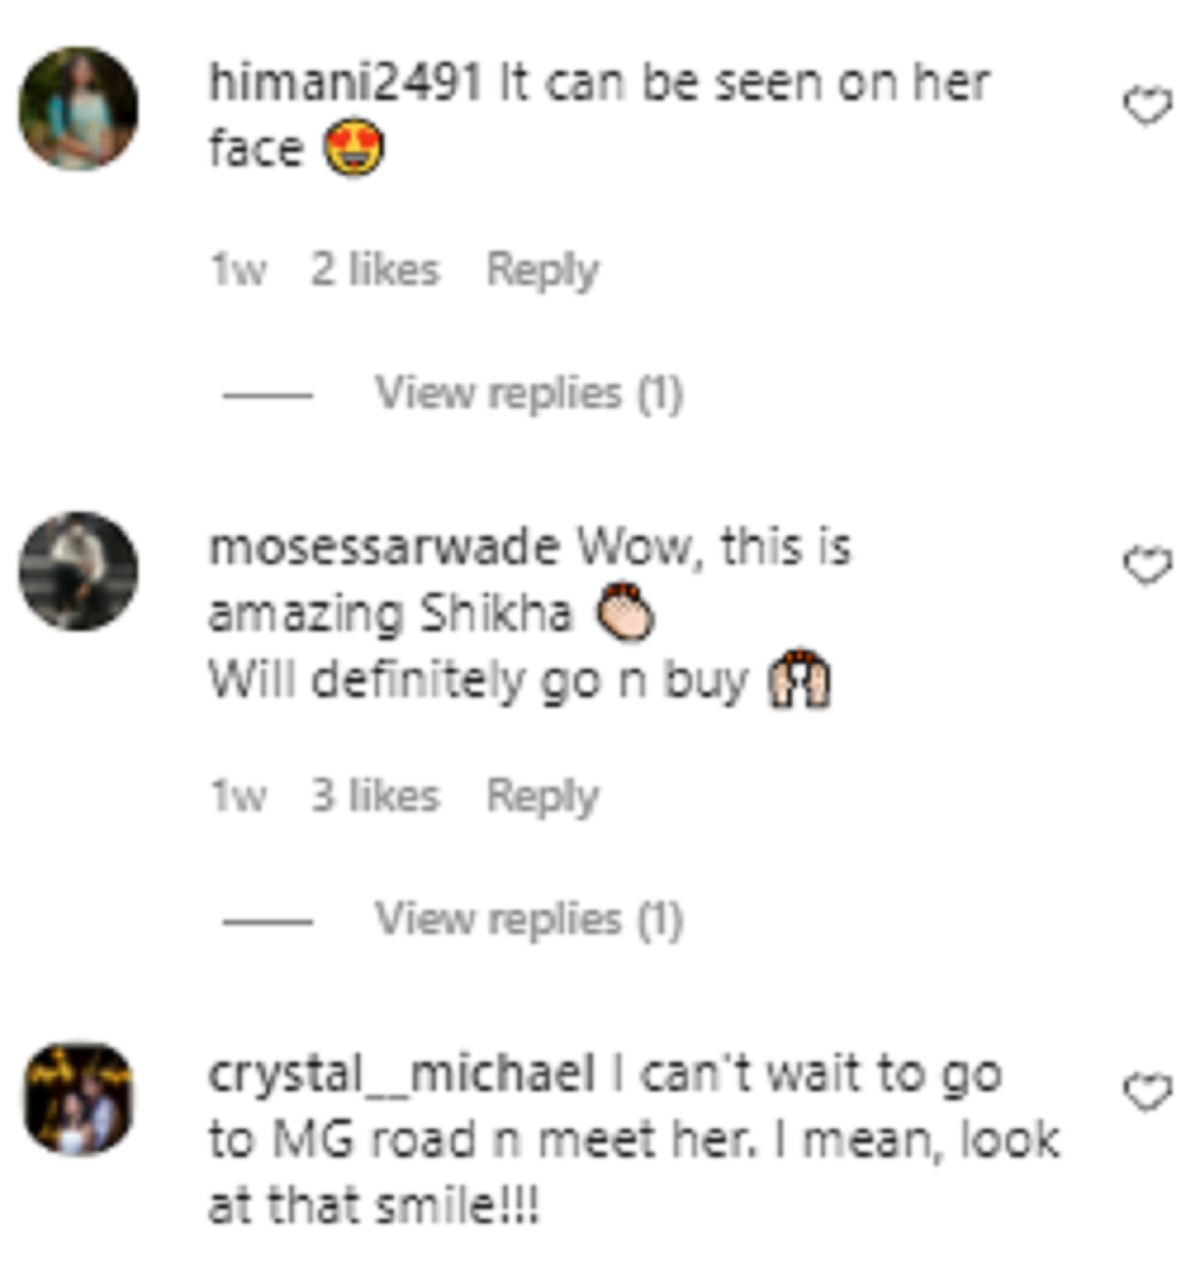
Task: Click the crystal__michael username
Action: [x=402, y=1076]
